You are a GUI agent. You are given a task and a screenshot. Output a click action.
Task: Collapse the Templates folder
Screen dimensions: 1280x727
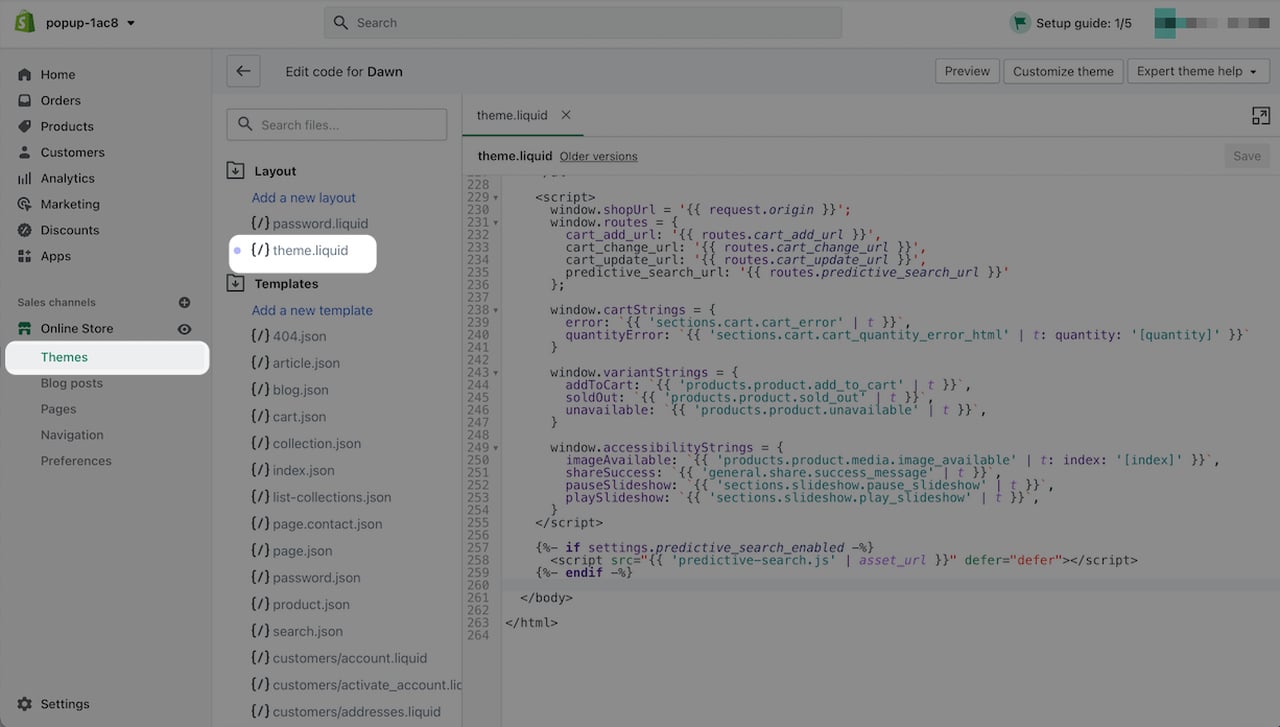(236, 283)
